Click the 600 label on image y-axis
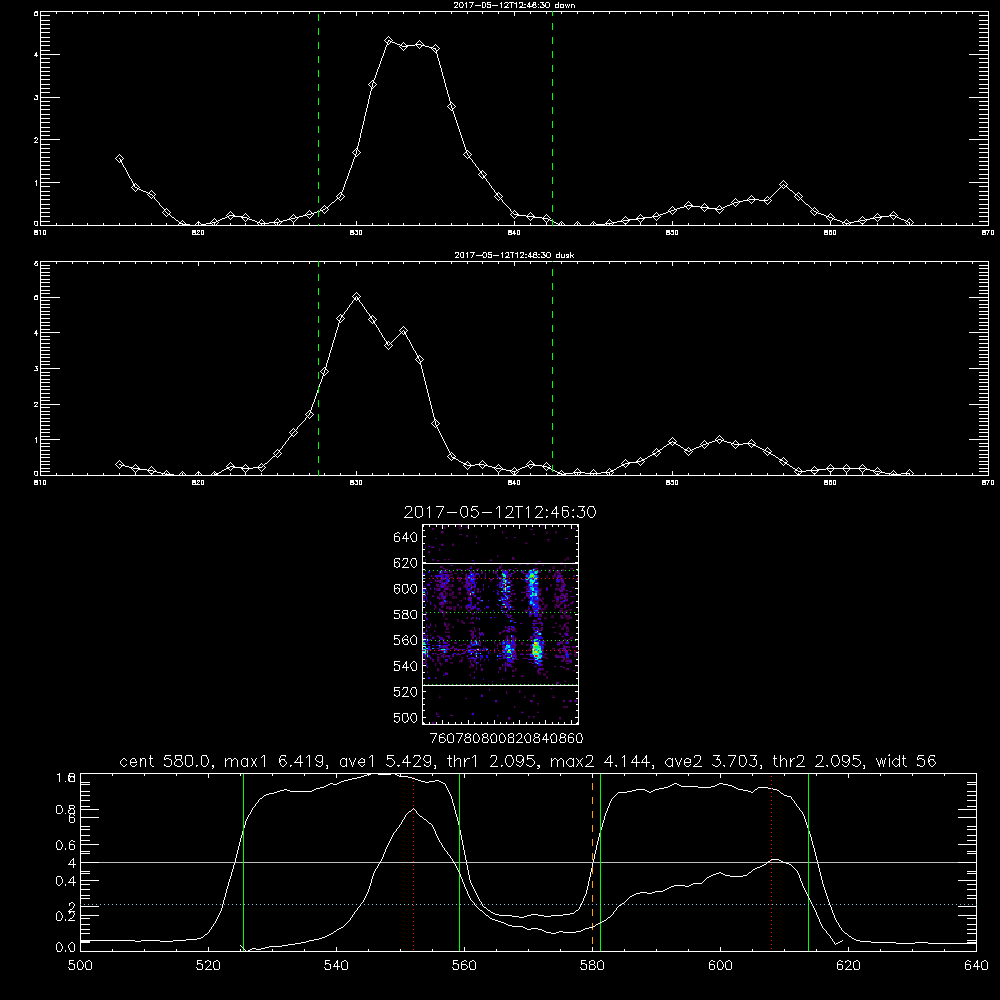 [x=405, y=589]
